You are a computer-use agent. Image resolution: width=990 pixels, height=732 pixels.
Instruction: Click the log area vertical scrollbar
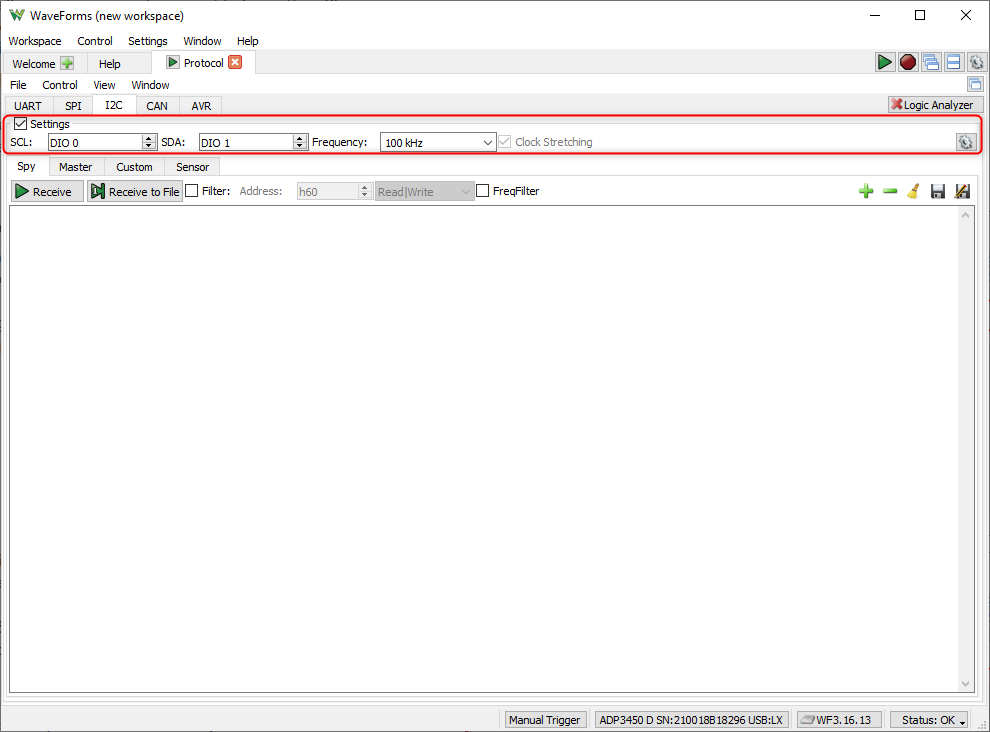pos(965,448)
